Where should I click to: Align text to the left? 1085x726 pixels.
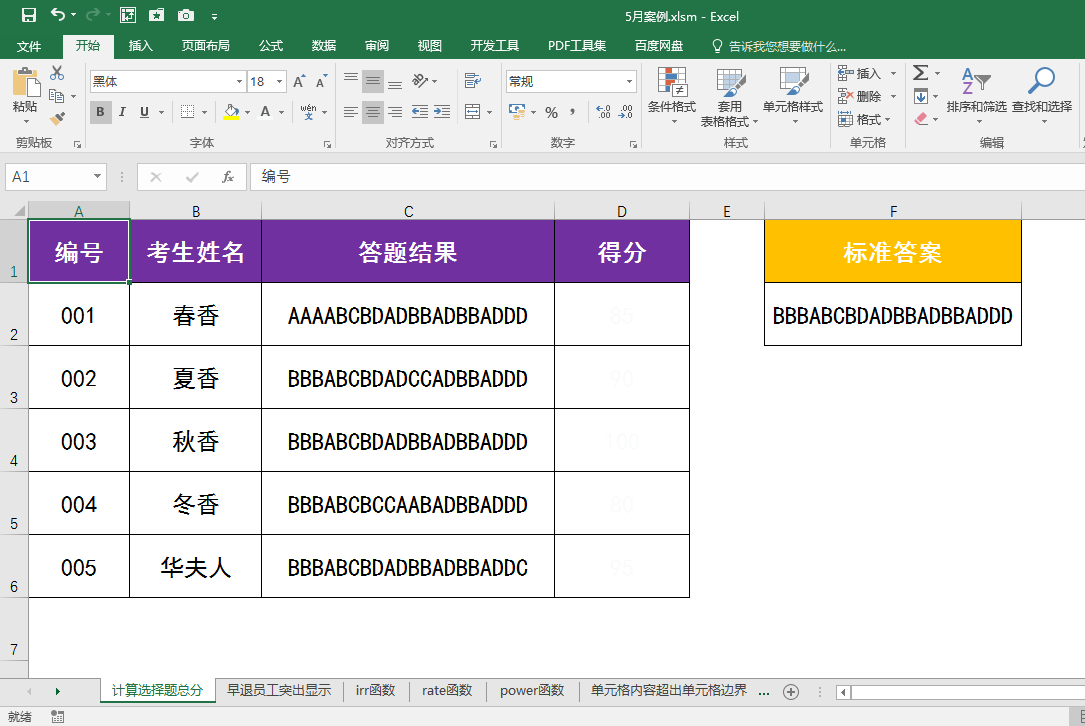tap(351, 111)
